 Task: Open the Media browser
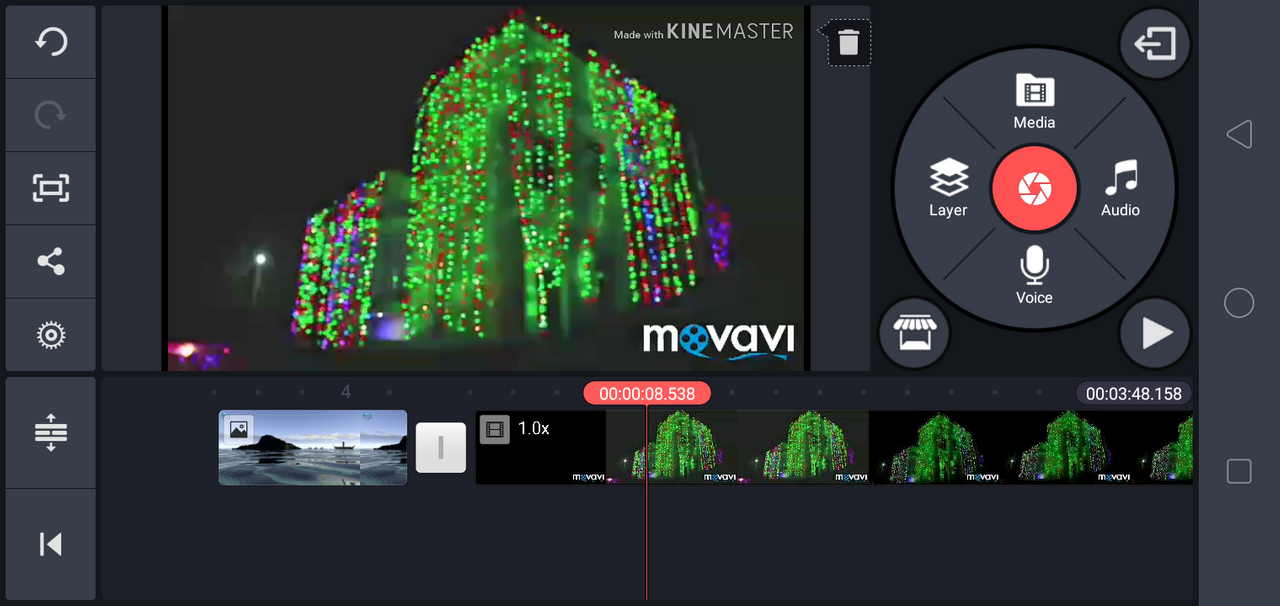point(1034,101)
